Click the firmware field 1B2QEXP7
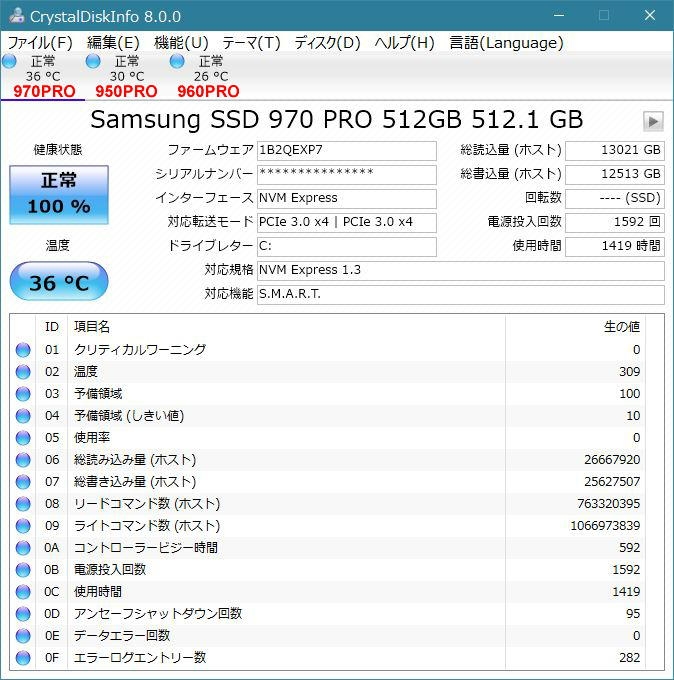Viewport: 674px width, 680px height. coord(347,151)
